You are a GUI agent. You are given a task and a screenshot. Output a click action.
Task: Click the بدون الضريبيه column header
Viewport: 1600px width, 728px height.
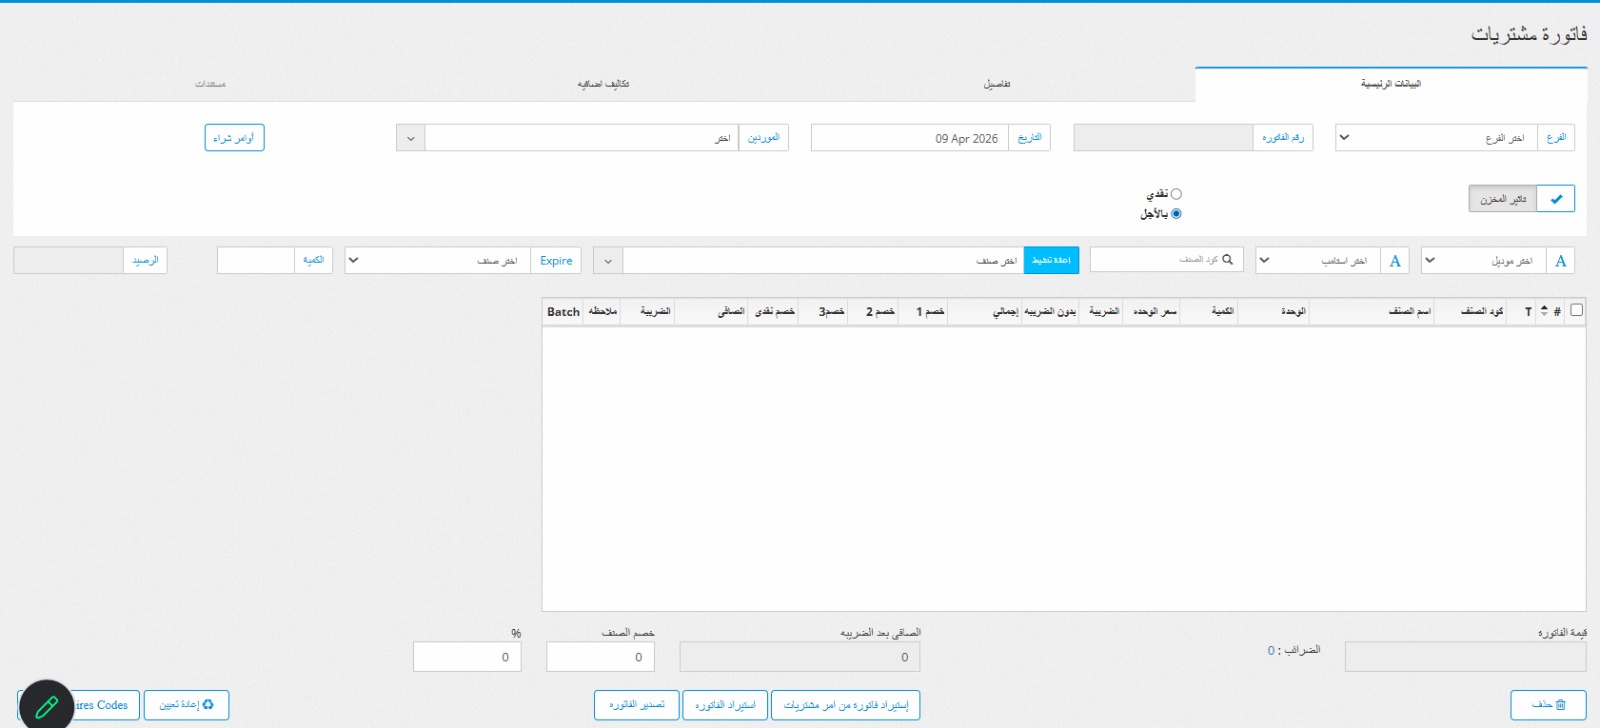pyautogui.click(x=1050, y=312)
